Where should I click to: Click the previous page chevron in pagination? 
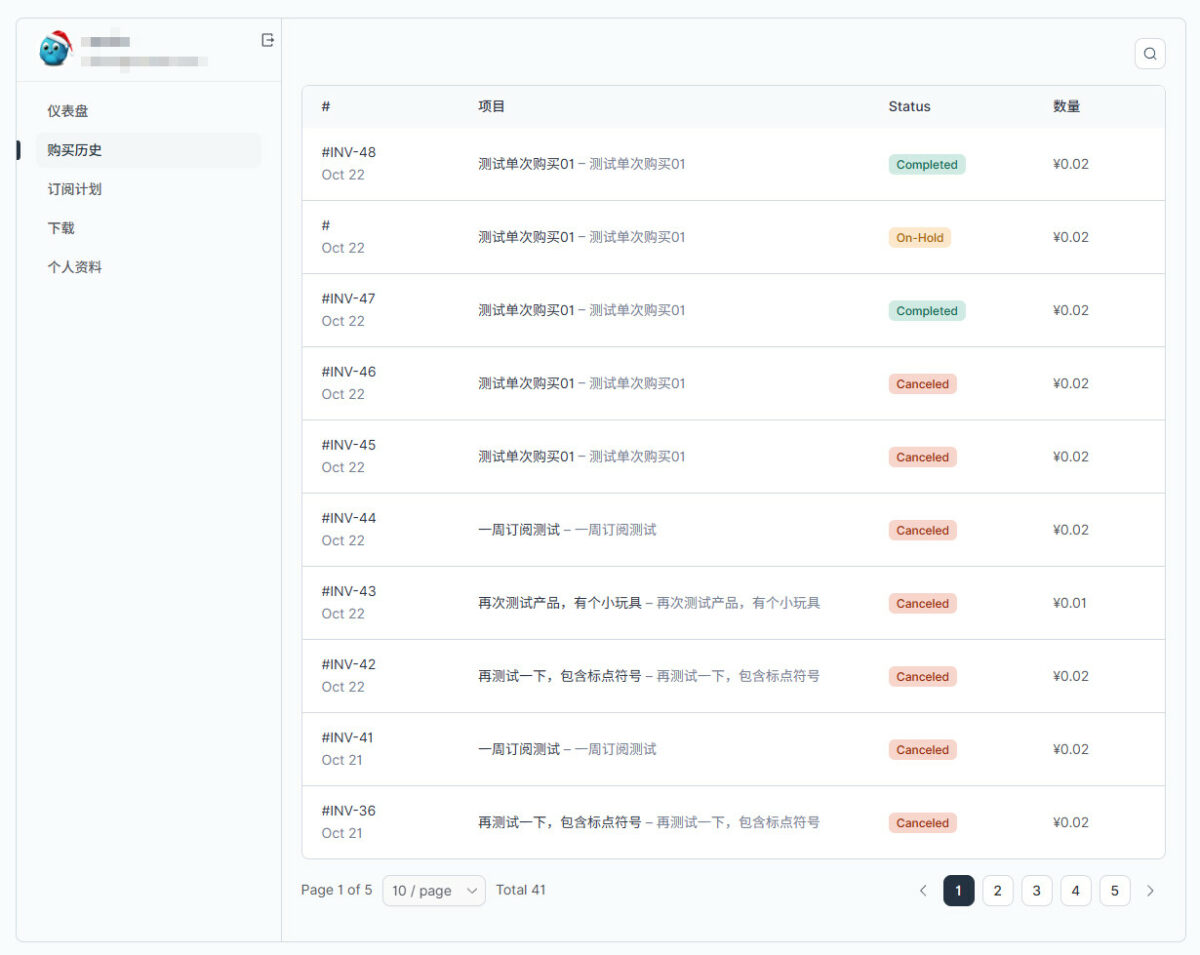tap(922, 890)
